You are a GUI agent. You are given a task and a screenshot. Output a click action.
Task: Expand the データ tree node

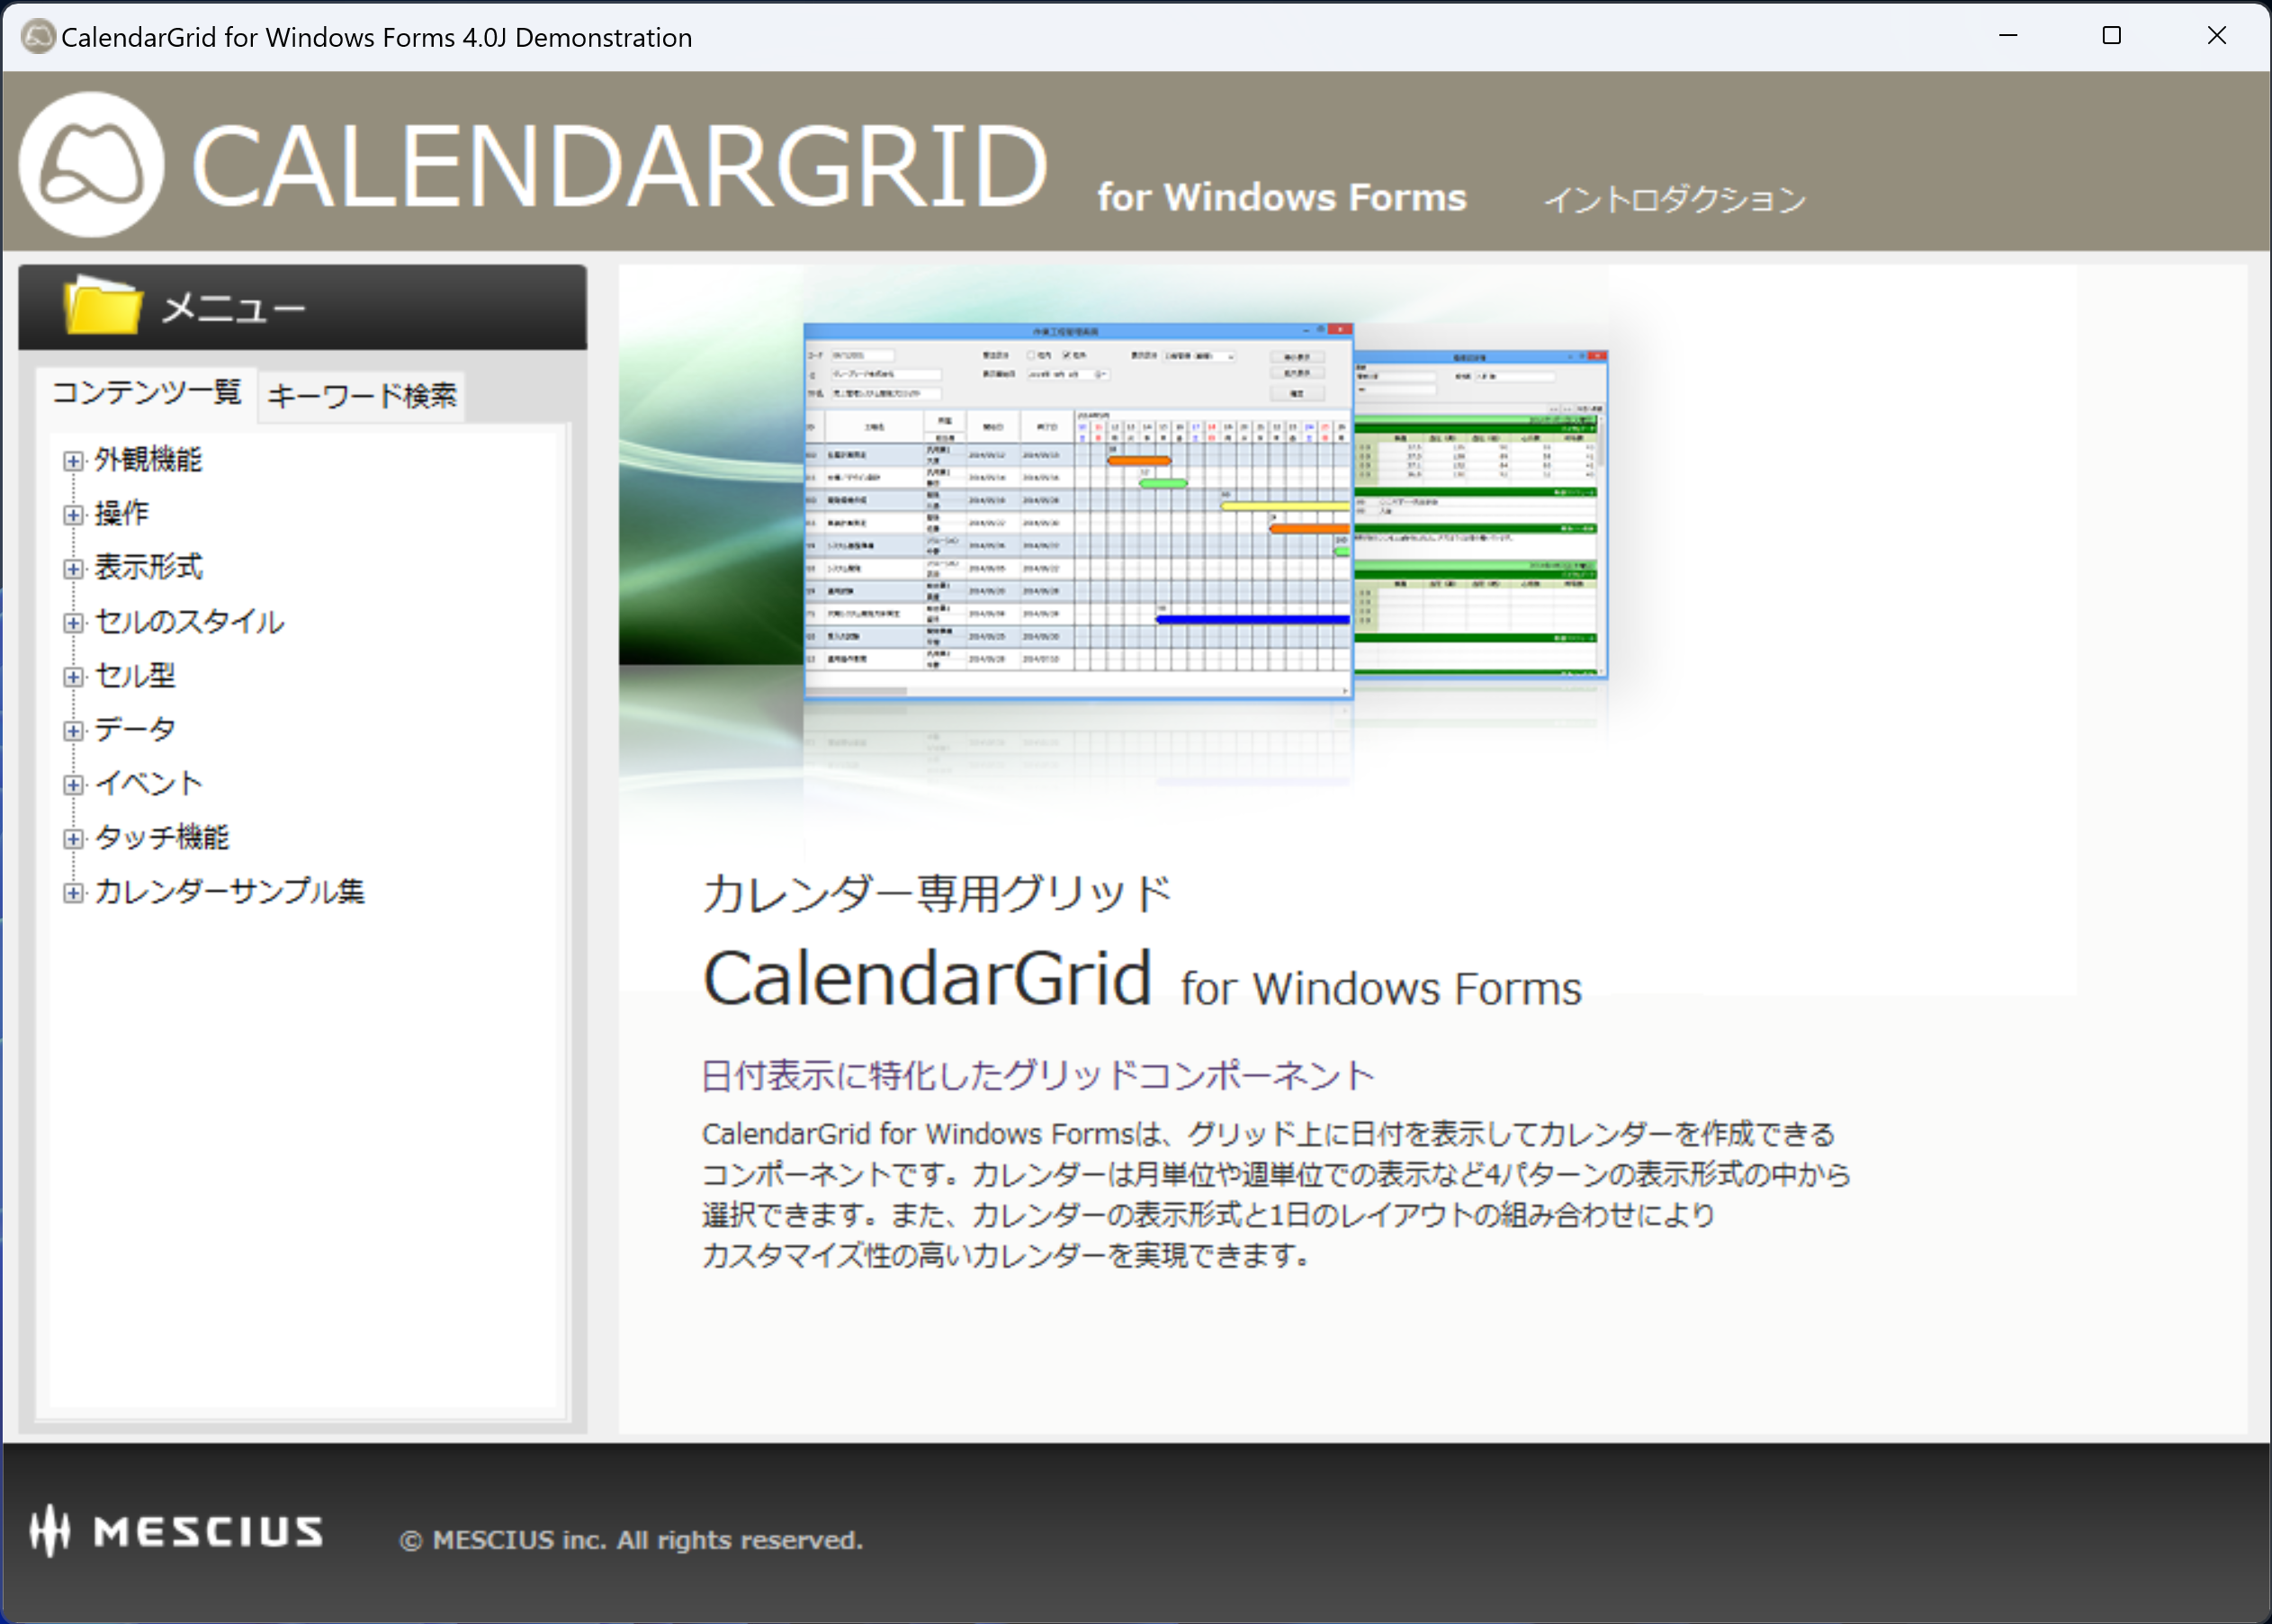point(73,731)
